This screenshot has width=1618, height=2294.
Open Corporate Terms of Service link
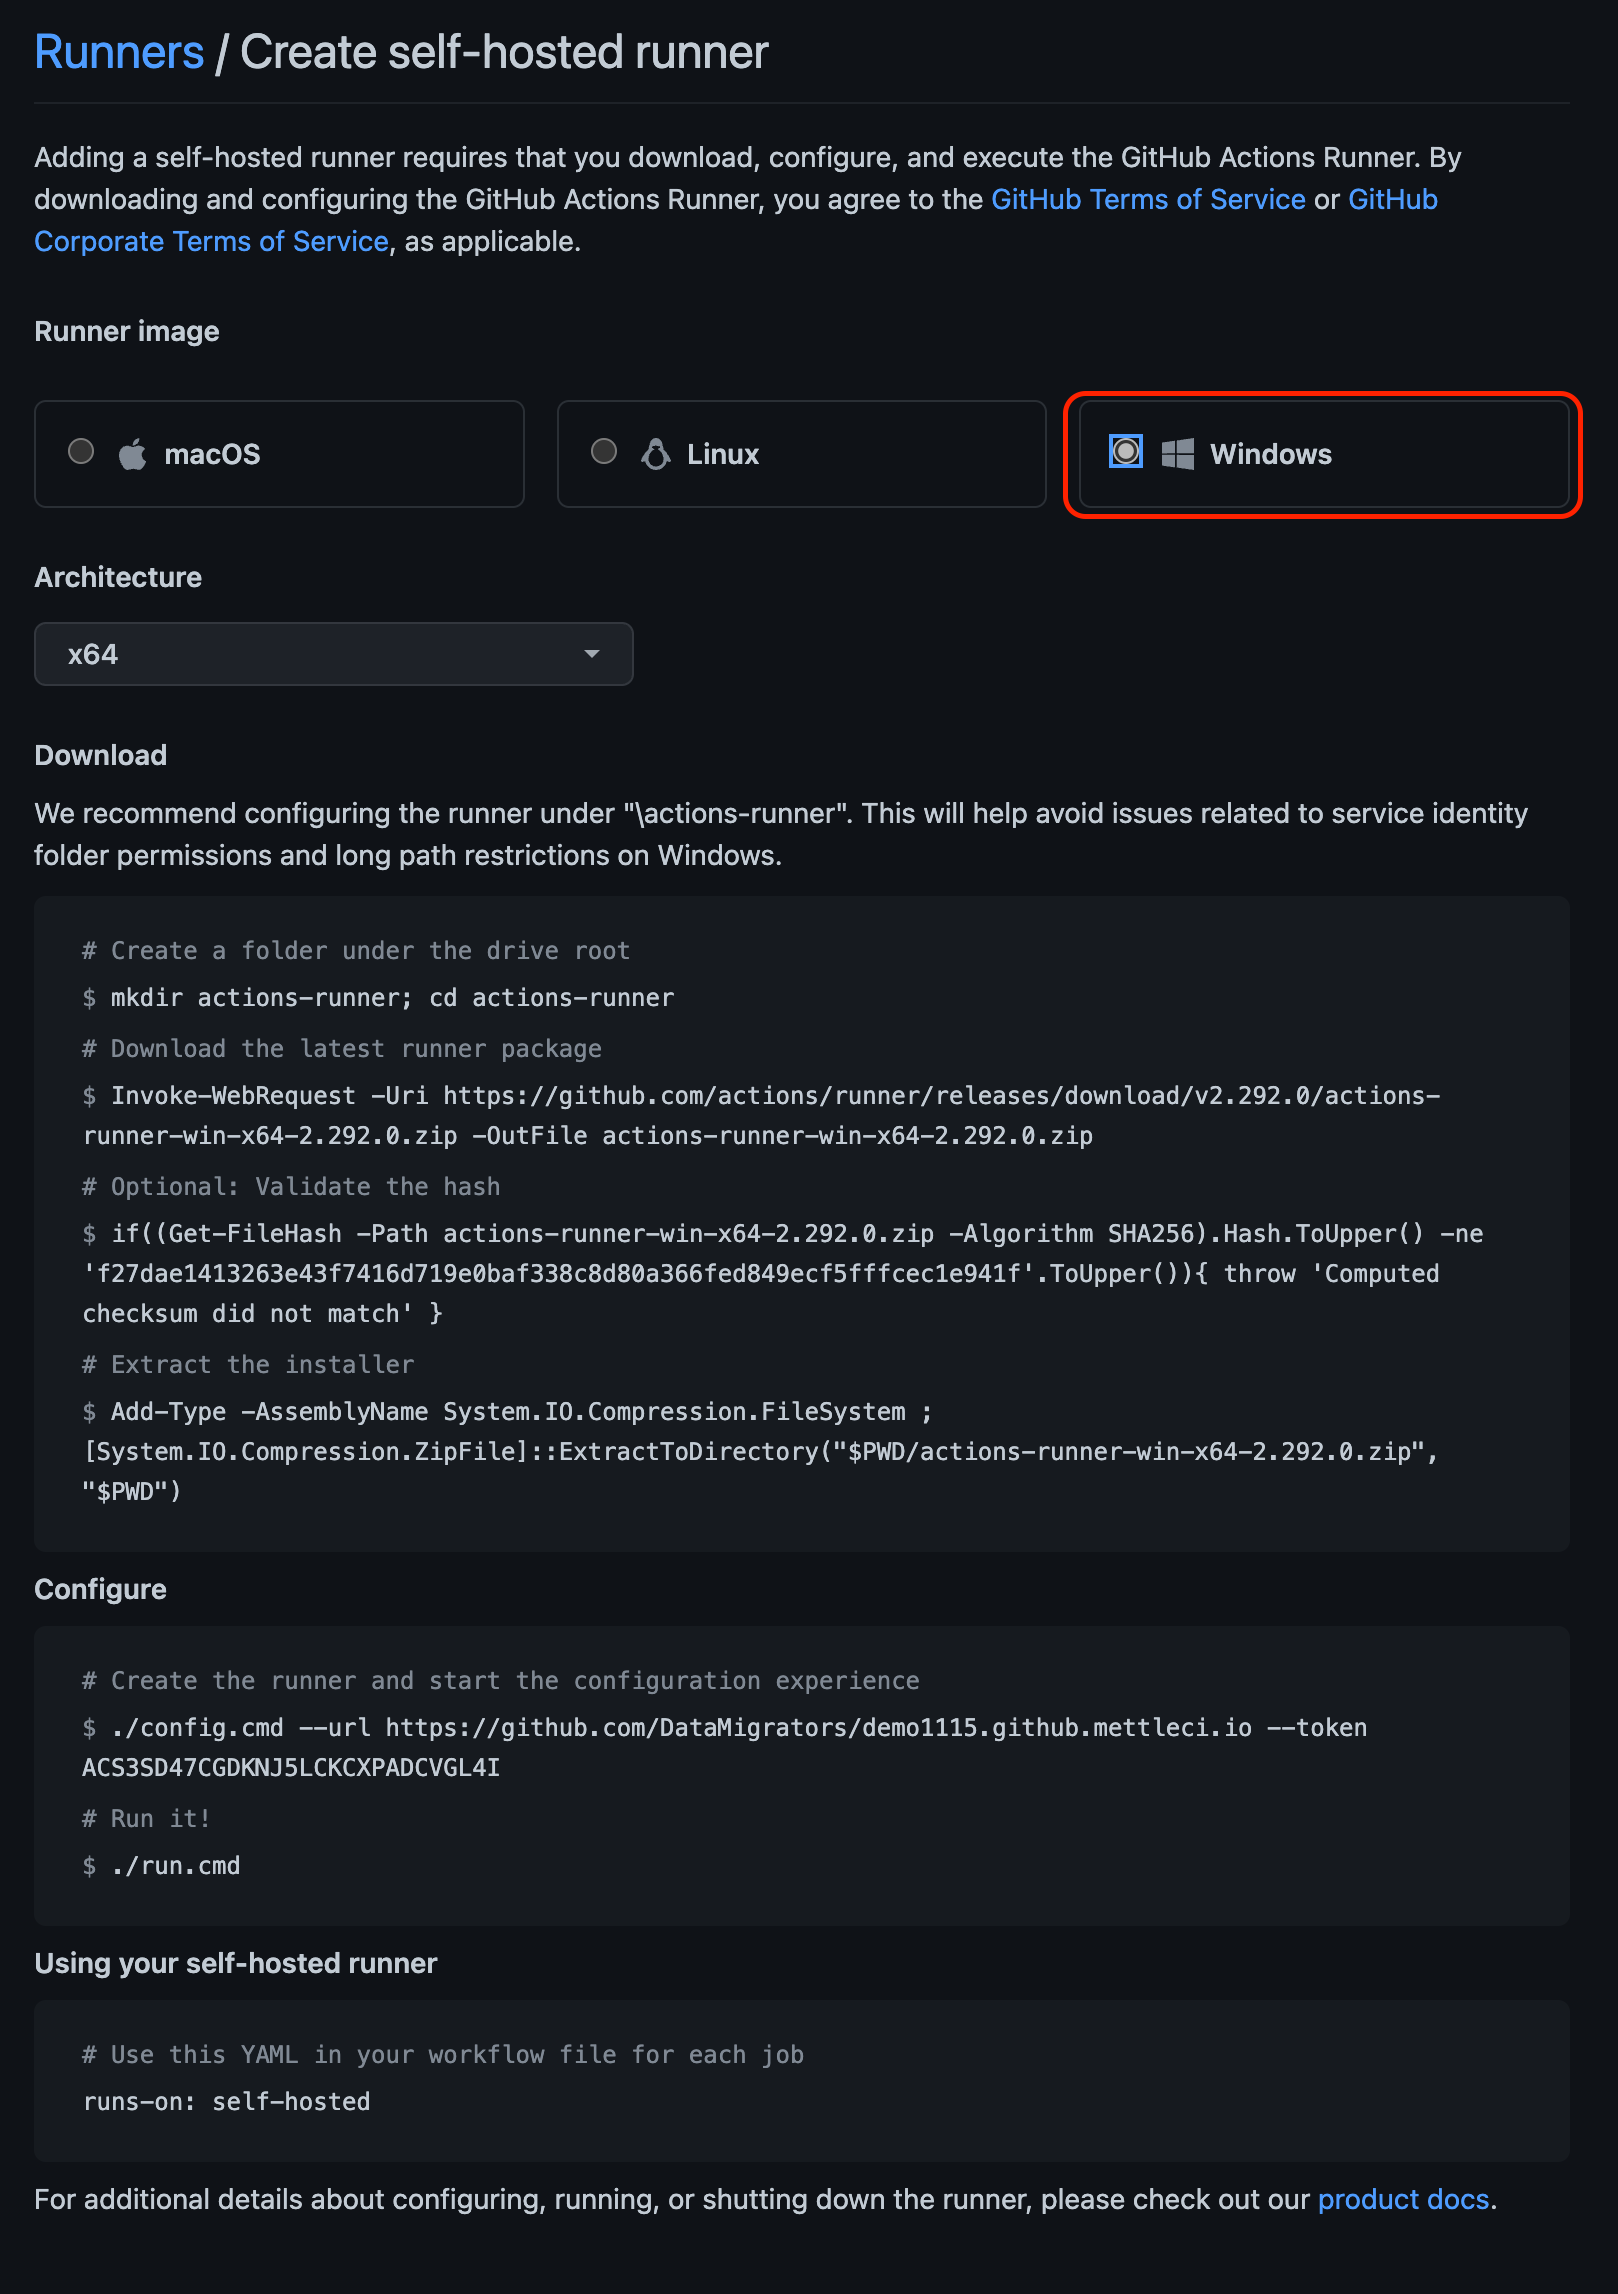tap(211, 241)
